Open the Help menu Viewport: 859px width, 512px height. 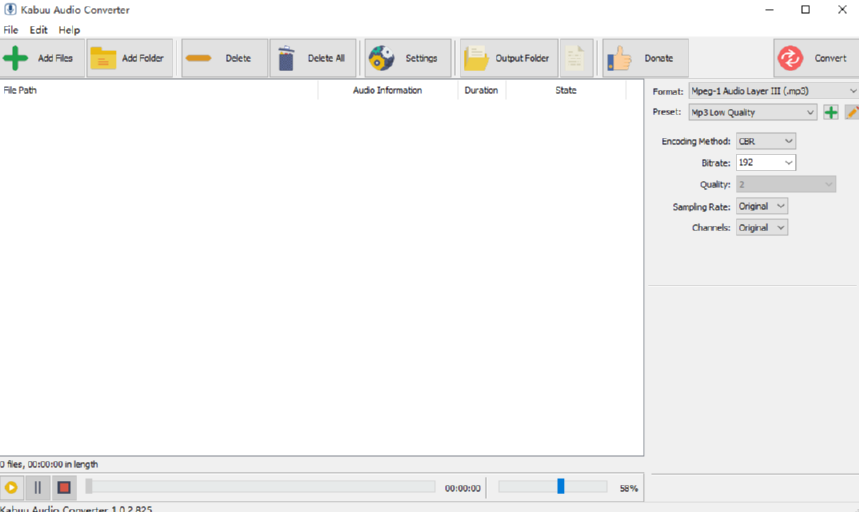coord(70,30)
